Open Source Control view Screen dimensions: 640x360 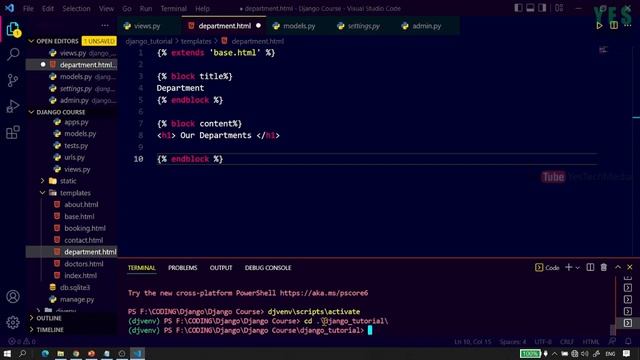point(13,80)
